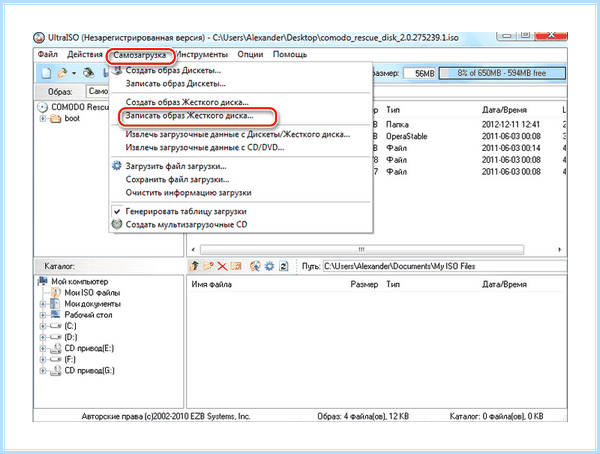Click Дата/Время column header in image list
Screen dimensions: 600x454
(504, 110)
